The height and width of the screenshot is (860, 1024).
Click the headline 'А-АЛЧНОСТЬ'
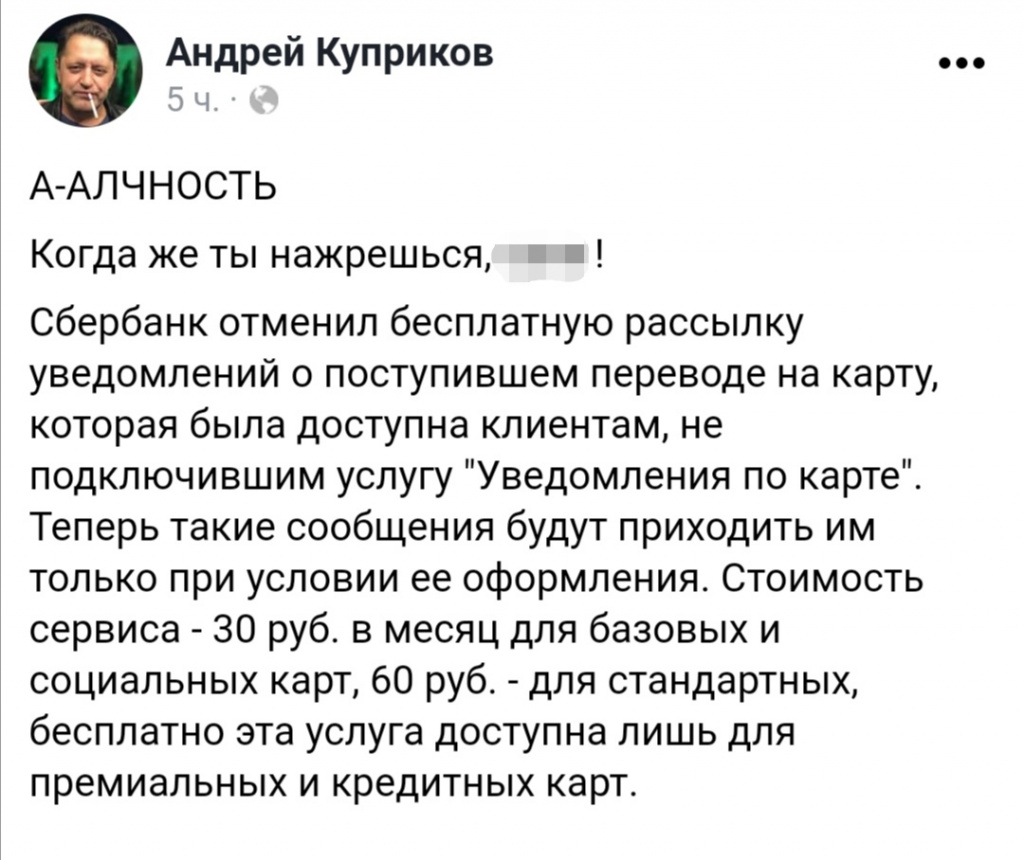[x=149, y=187]
